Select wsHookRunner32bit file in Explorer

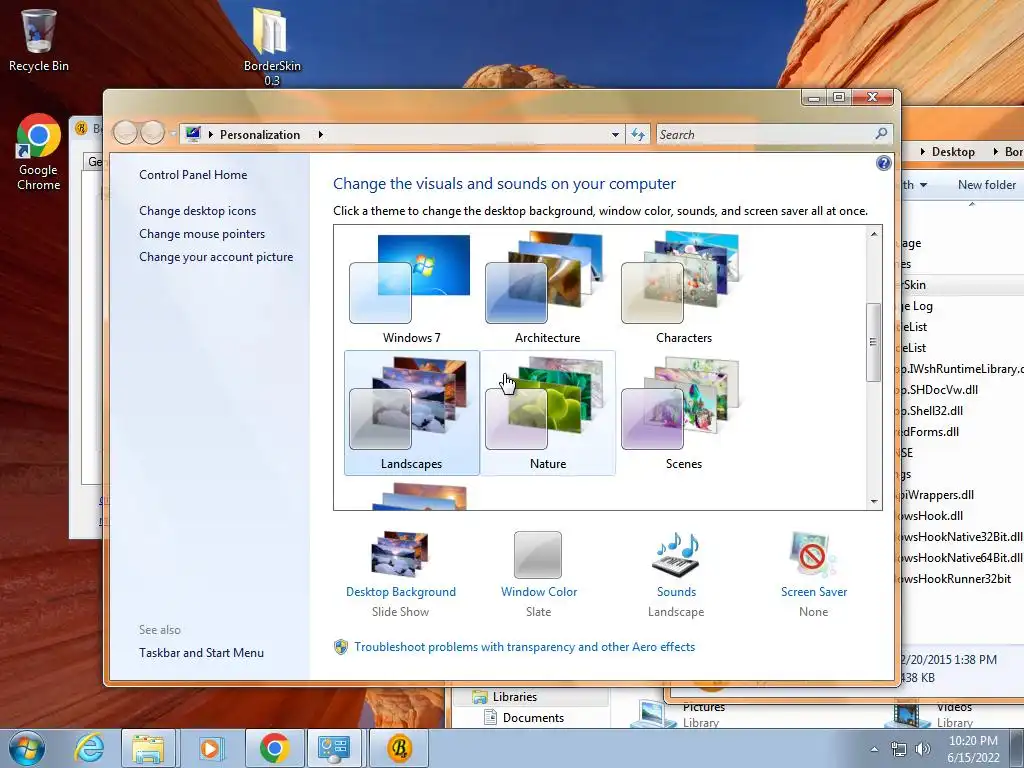(956, 579)
